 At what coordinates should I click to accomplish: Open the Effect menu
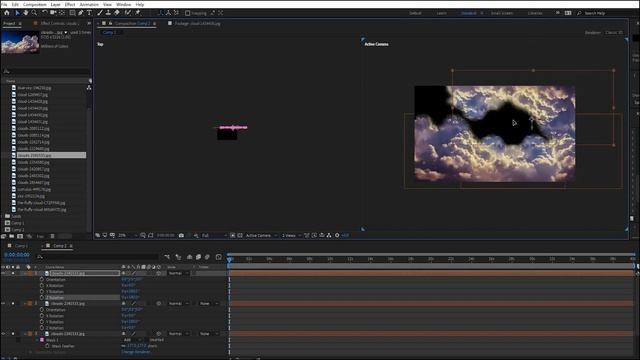(x=70, y=4)
